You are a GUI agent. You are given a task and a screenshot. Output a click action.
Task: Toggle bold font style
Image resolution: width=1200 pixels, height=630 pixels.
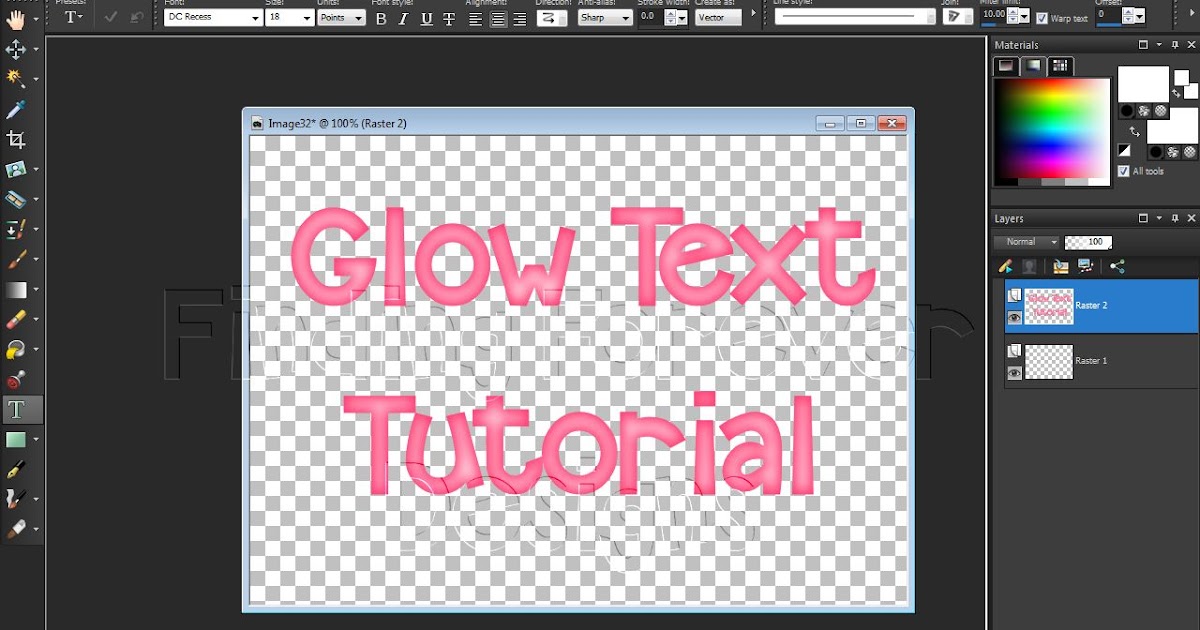point(381,18)
